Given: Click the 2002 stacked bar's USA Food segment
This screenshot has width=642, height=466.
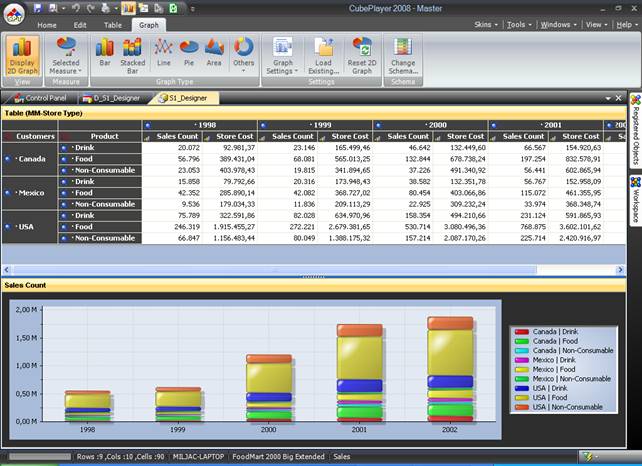Looking at the screenshot, I should click(450, 353).
